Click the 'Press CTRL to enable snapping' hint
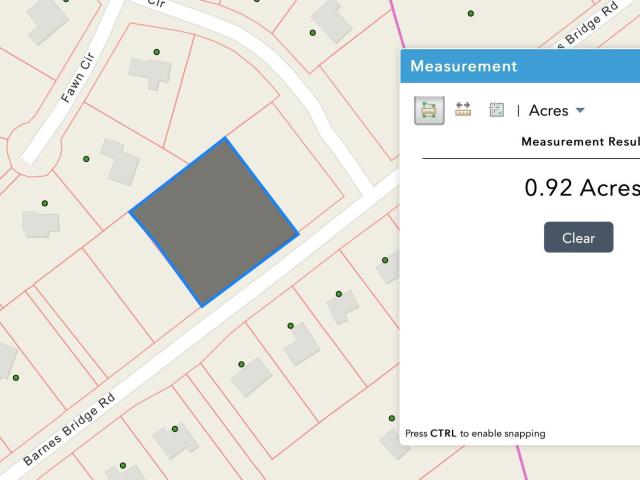 tap(475, 433)
